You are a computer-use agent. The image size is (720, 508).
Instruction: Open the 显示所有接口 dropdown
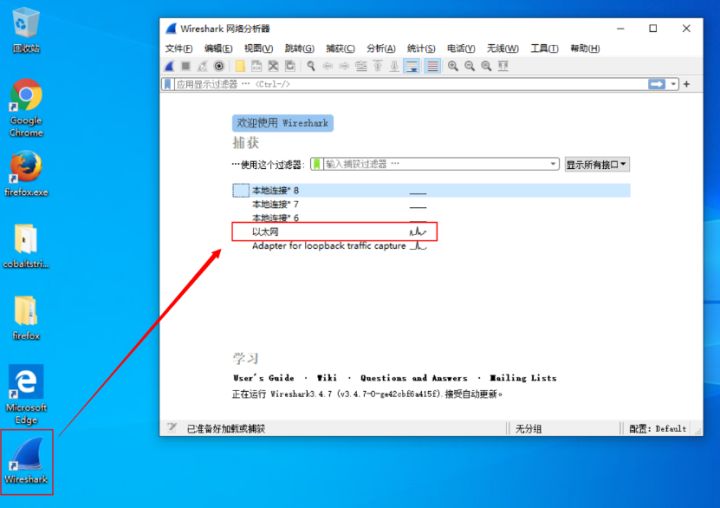[x=597, y=164]
